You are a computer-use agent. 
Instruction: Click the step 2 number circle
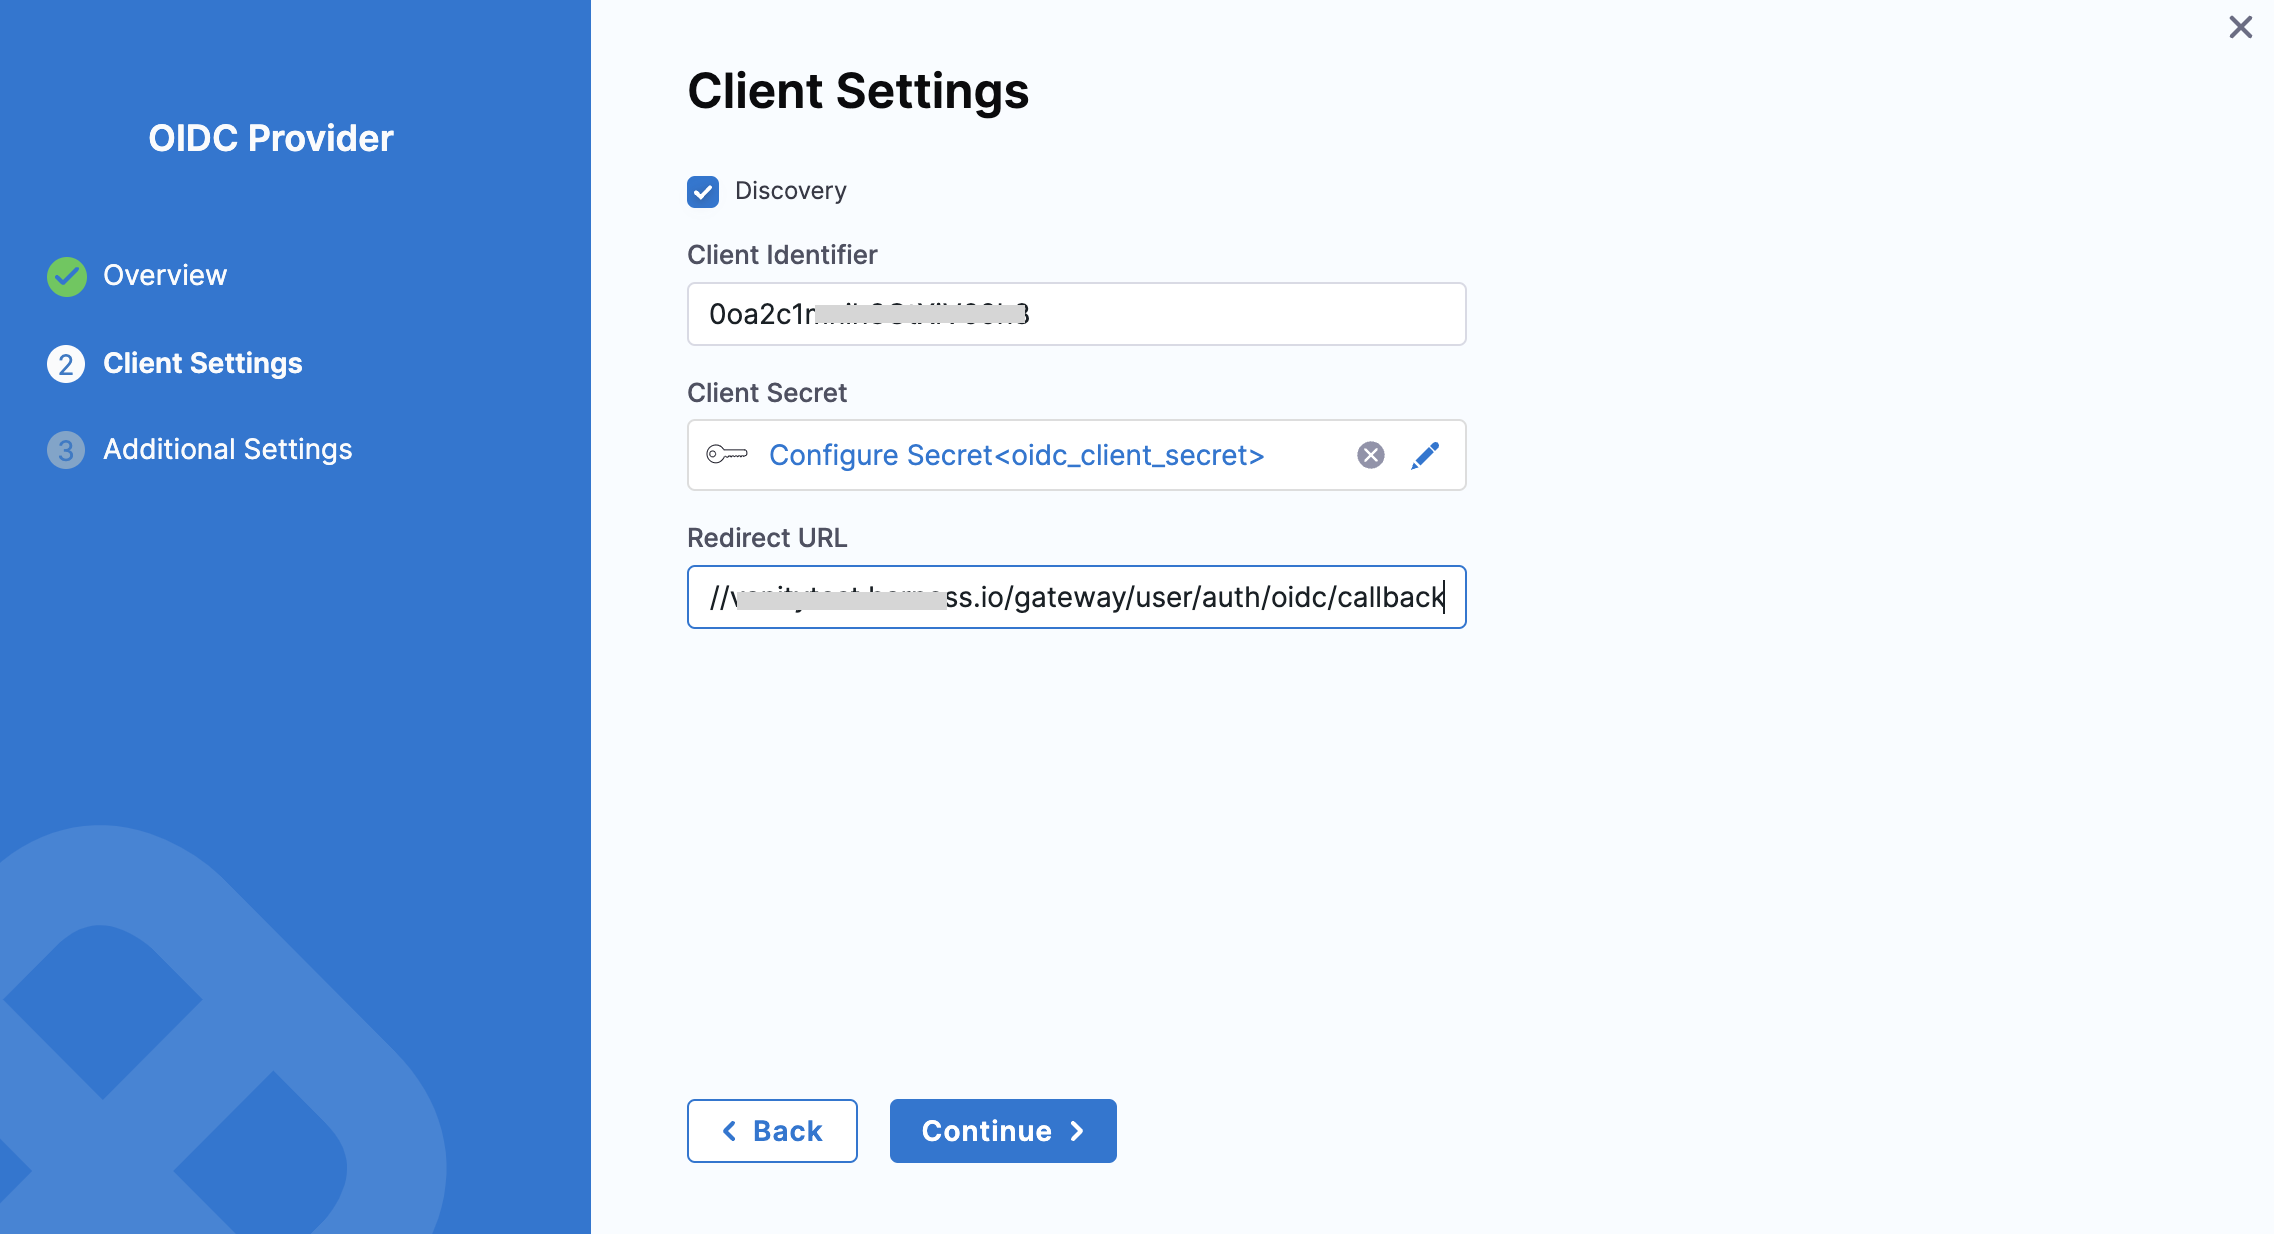pyautogui.click(x=66, y=364)
